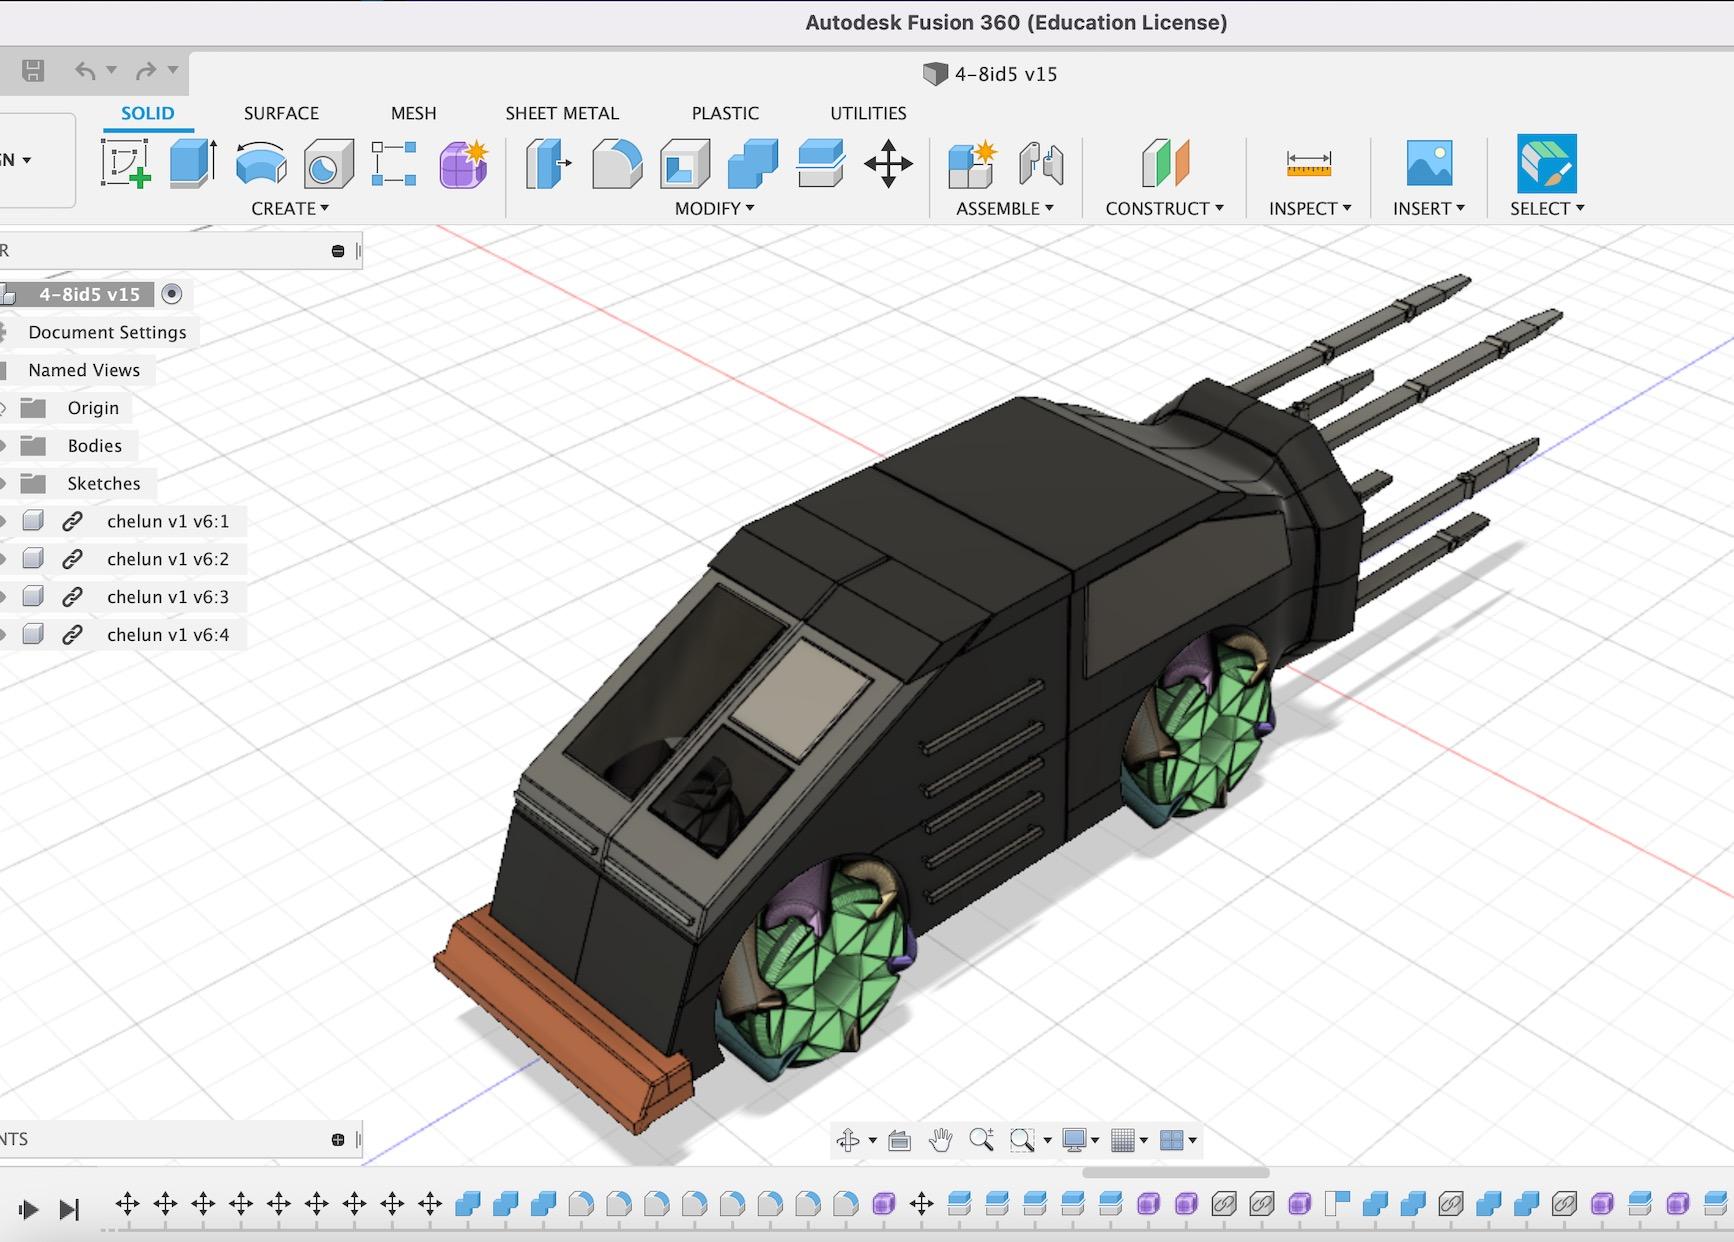Select the Press Pull tool
The height and width of the screenshot is (1242, 1734).
click(x=548, y=163)
